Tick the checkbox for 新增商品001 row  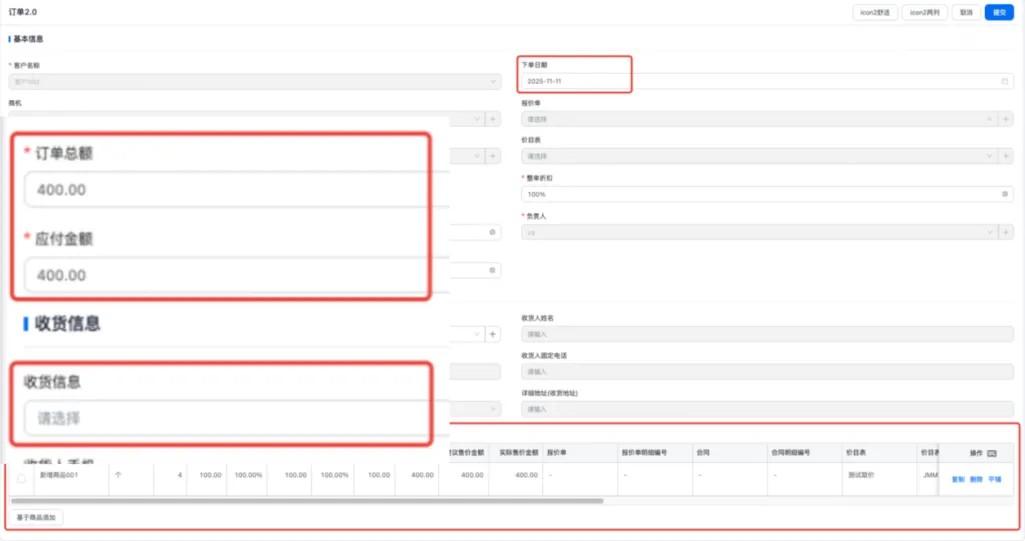click(22, 479)
